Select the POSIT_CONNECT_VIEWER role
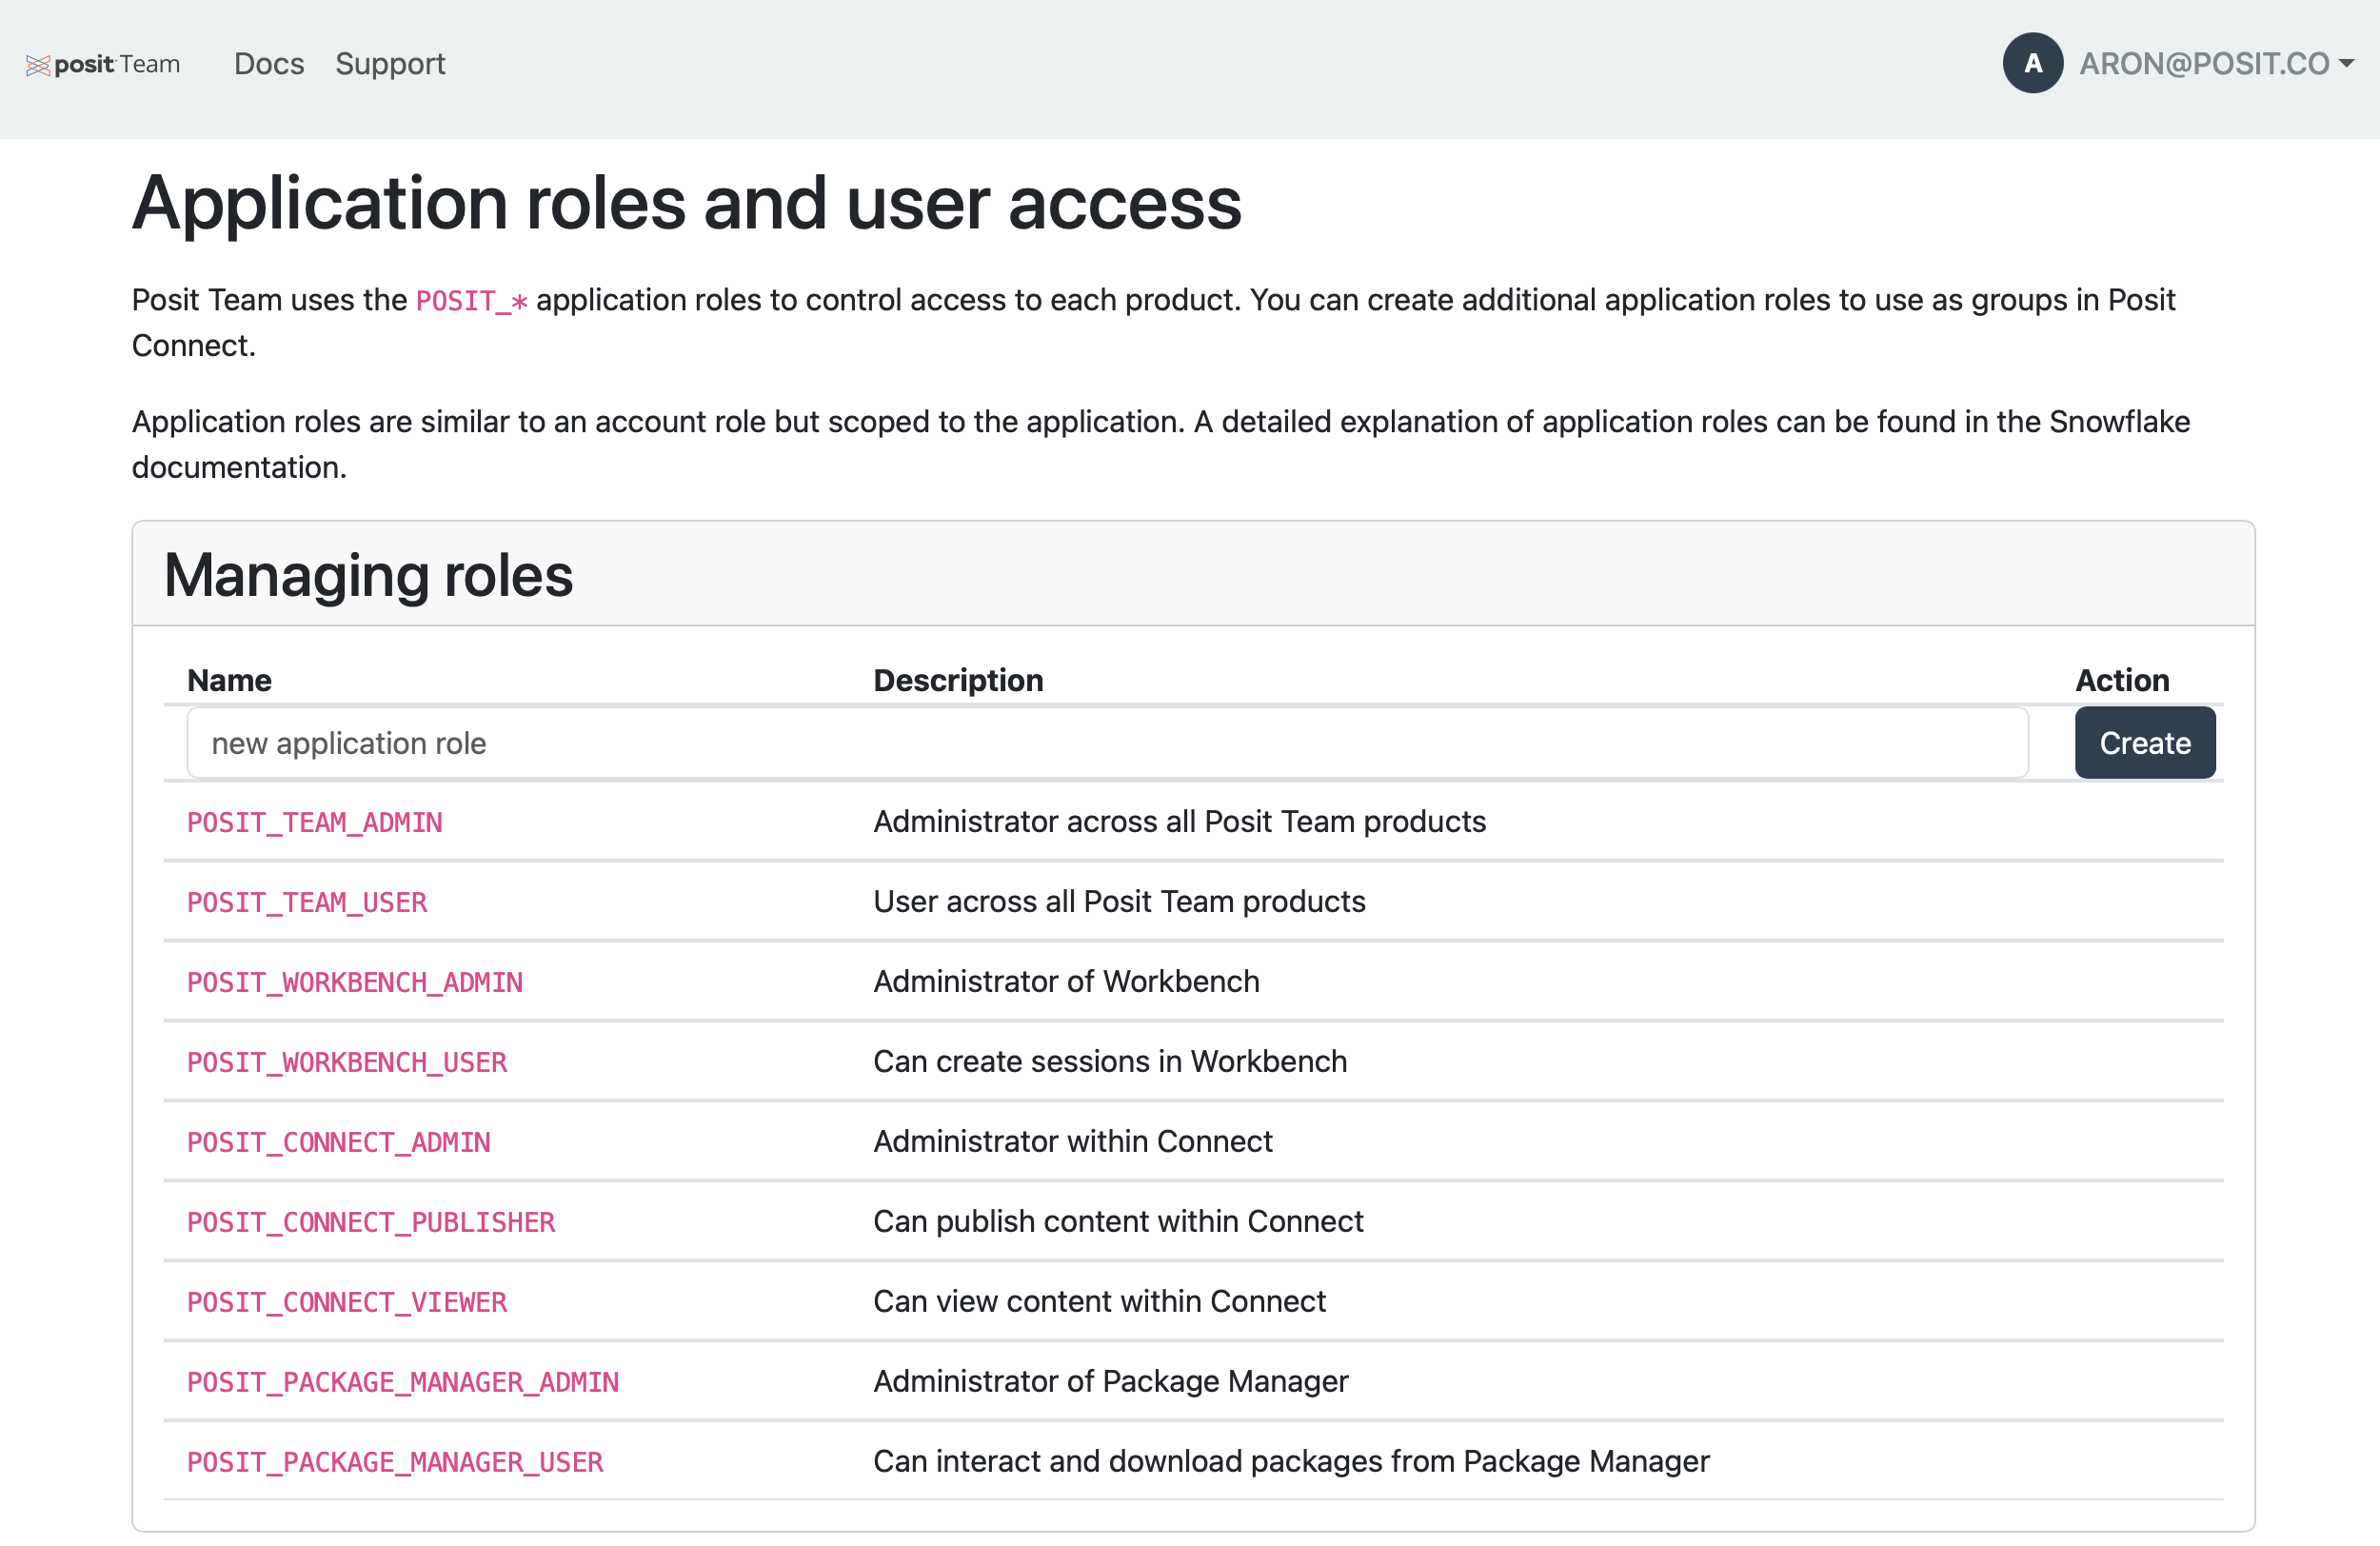The width and height of the screenshot is (2380, 1546). coord(346,1302)
